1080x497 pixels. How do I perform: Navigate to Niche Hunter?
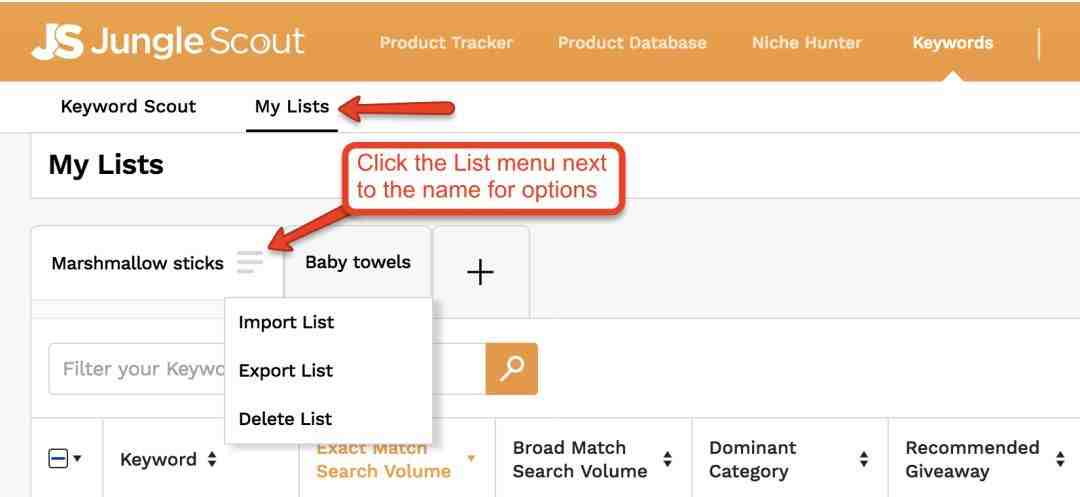point(806,43)
